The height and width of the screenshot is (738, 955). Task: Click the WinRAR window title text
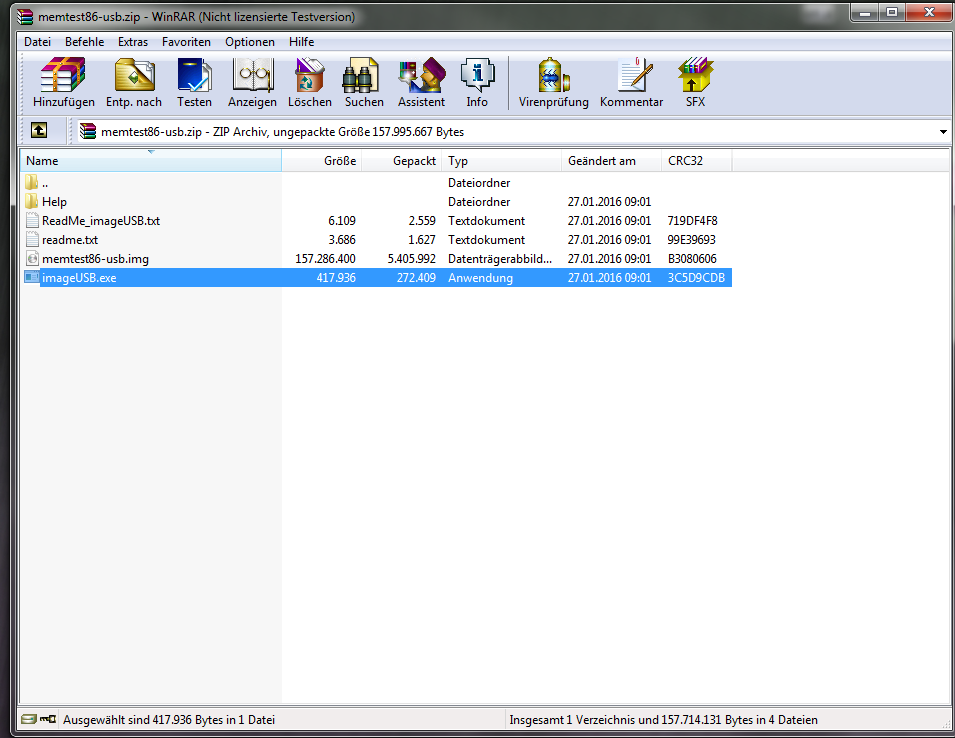(x=196, y=16)
